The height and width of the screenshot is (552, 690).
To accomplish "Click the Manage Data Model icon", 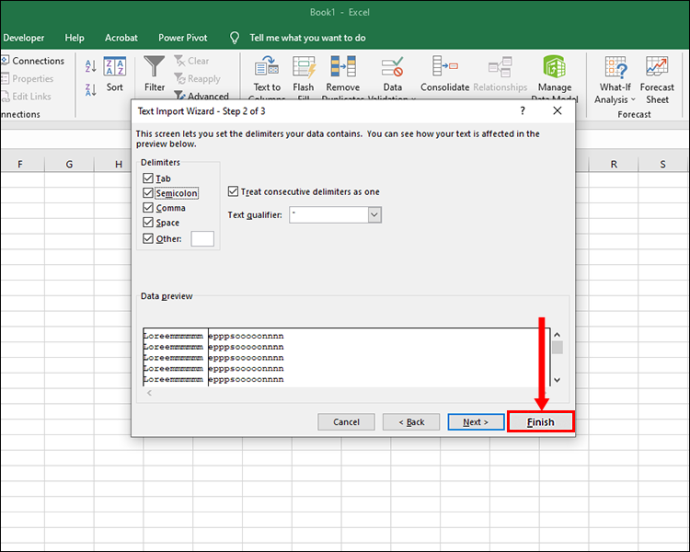I will coord(554,66).
